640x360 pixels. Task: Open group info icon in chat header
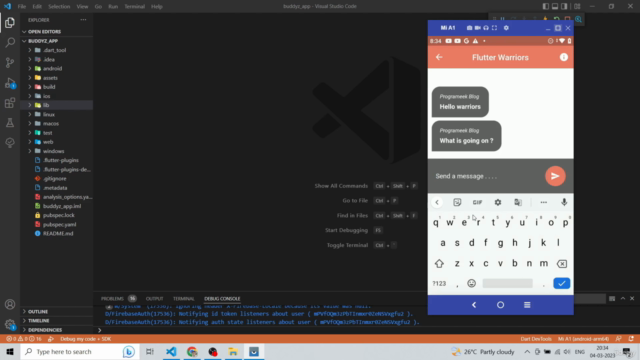pyautogui.click(x=564, y=58)
